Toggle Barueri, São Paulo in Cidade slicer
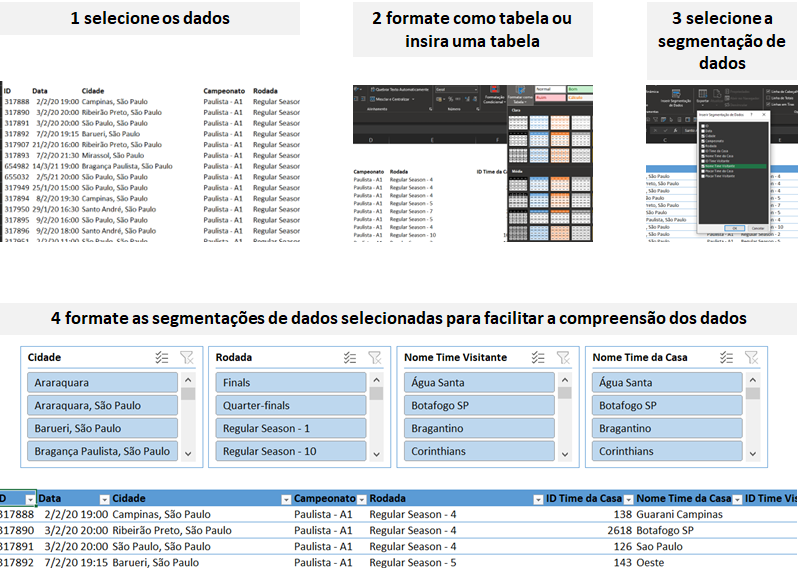The width and height of the screenshot is (801, 568). click(102, 429)
